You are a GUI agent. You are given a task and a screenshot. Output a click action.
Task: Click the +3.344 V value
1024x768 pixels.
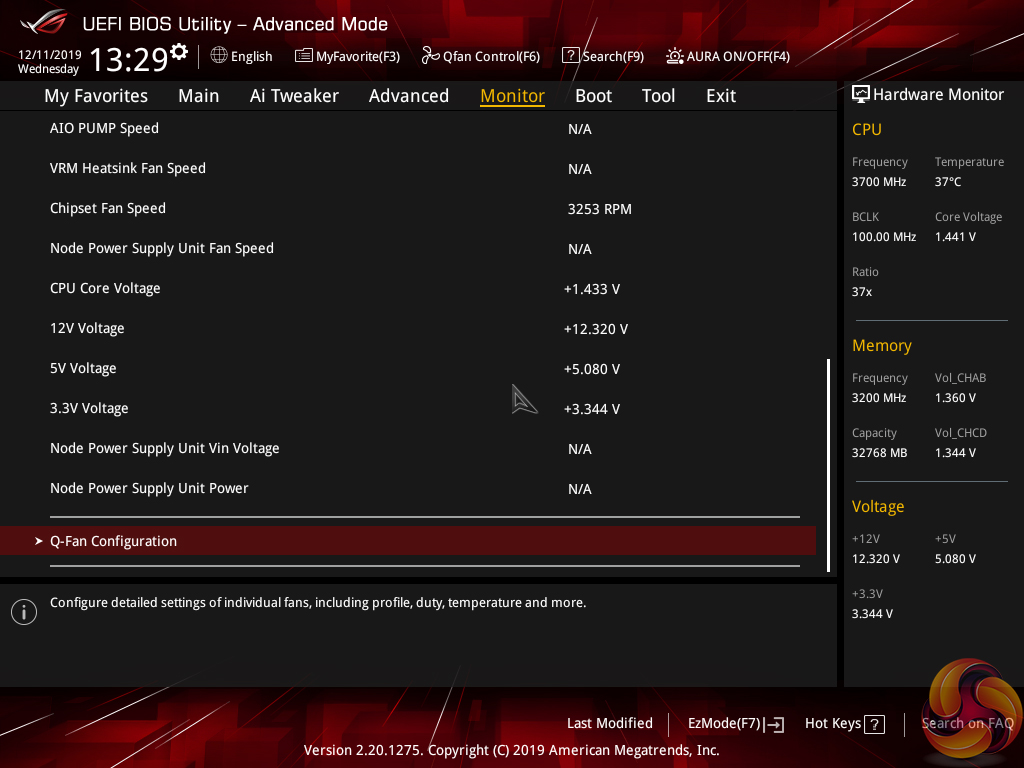(x=592, y=409)
